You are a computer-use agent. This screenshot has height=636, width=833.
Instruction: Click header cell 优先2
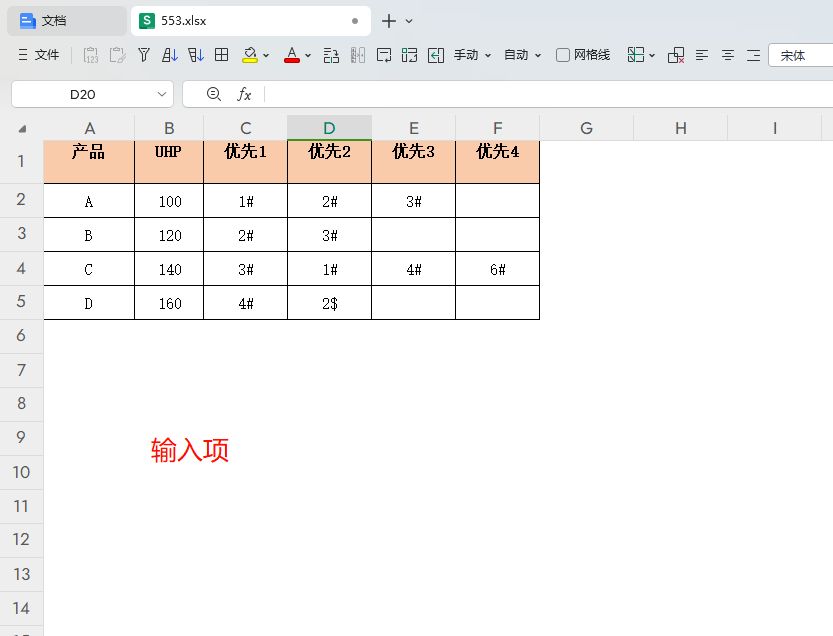pyautogui.click(x=329, y=162)
